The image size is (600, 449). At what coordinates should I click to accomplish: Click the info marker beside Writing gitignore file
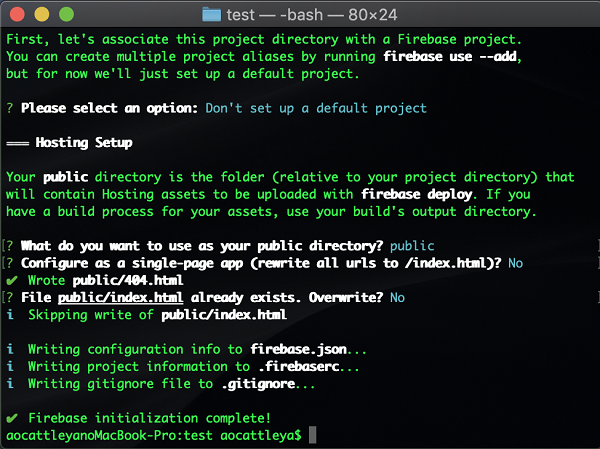pyautogui.click(x=10, y=383)
